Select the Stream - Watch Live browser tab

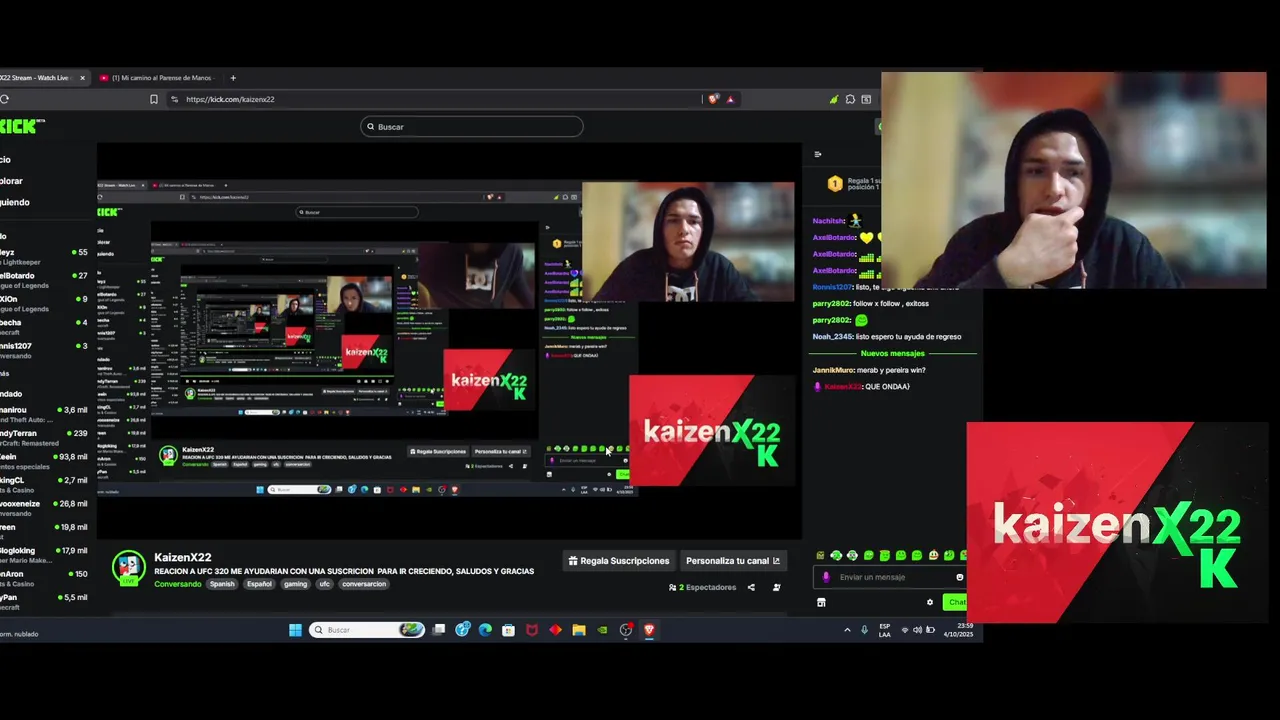click(36, 78)
